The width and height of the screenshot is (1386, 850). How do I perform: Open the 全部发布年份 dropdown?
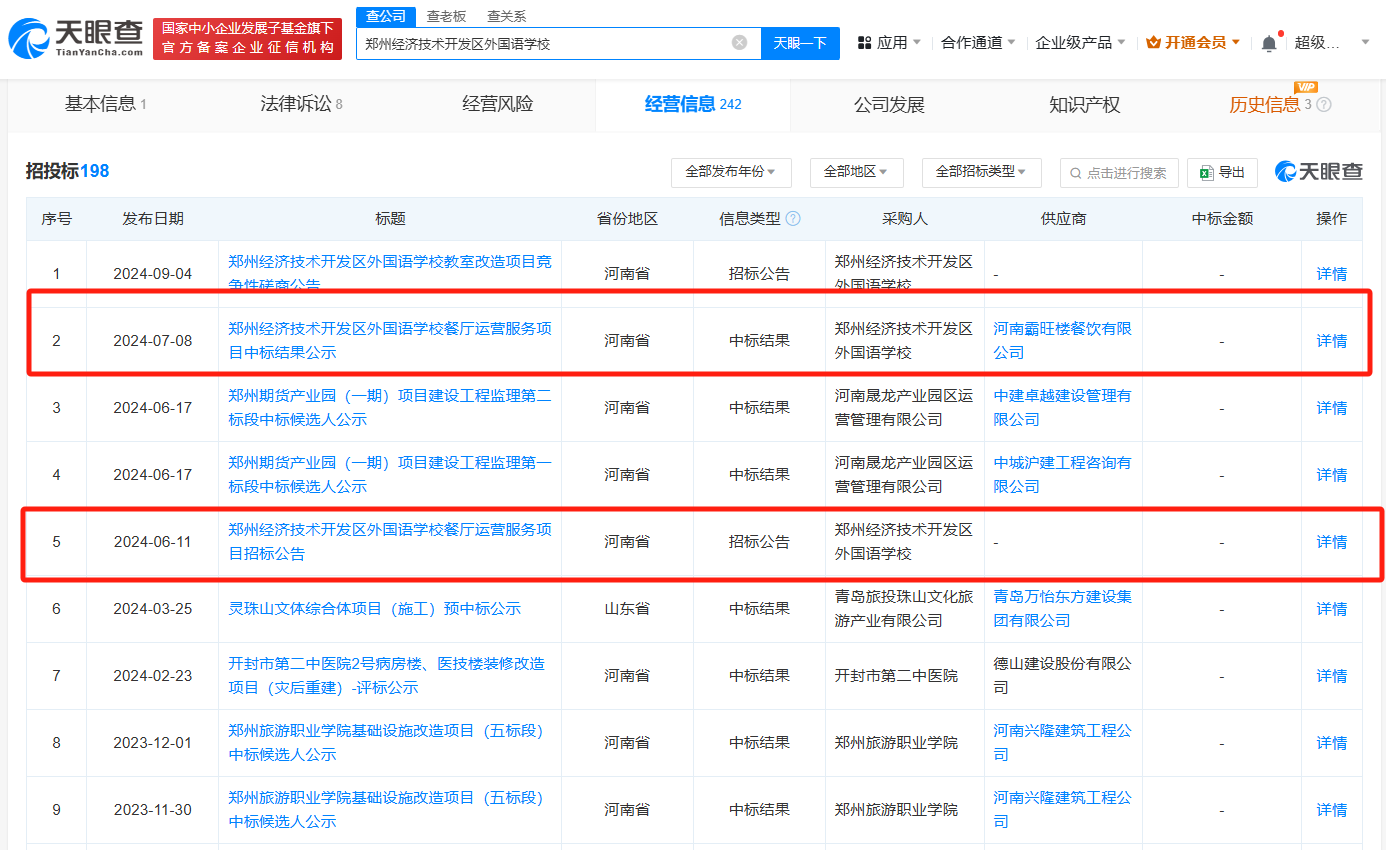tap(731, 172)
